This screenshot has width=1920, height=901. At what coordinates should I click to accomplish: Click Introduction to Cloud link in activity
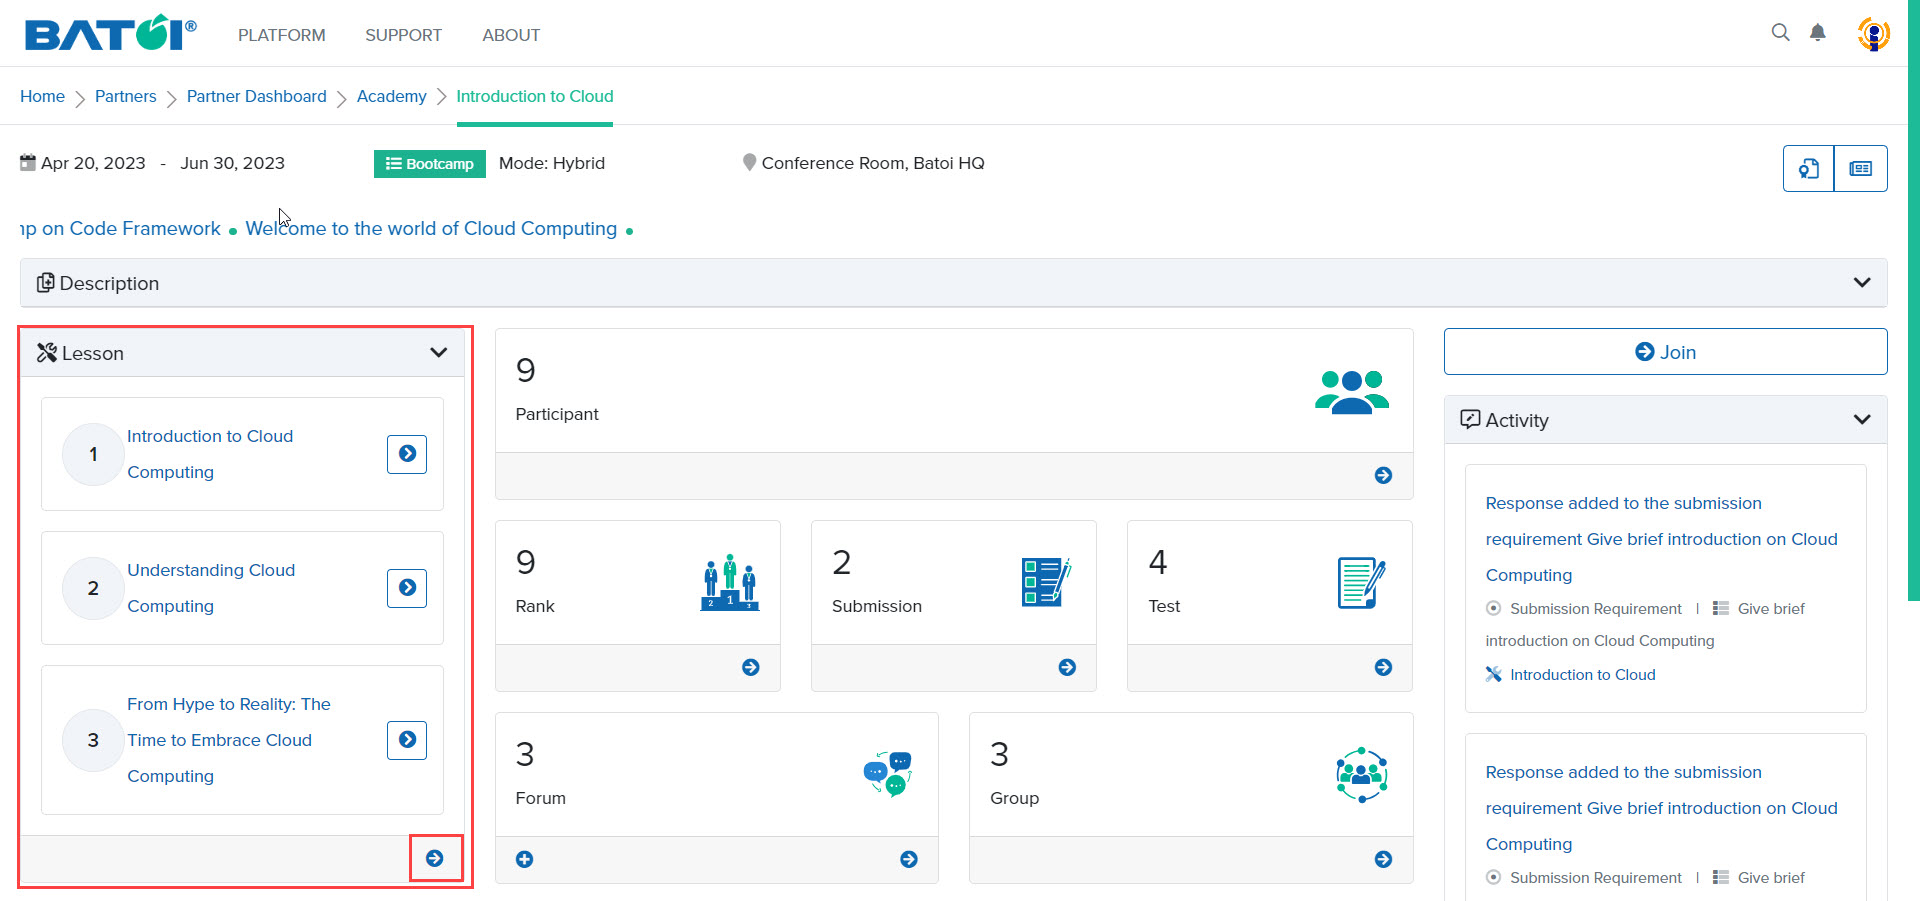coord(1582,675)
